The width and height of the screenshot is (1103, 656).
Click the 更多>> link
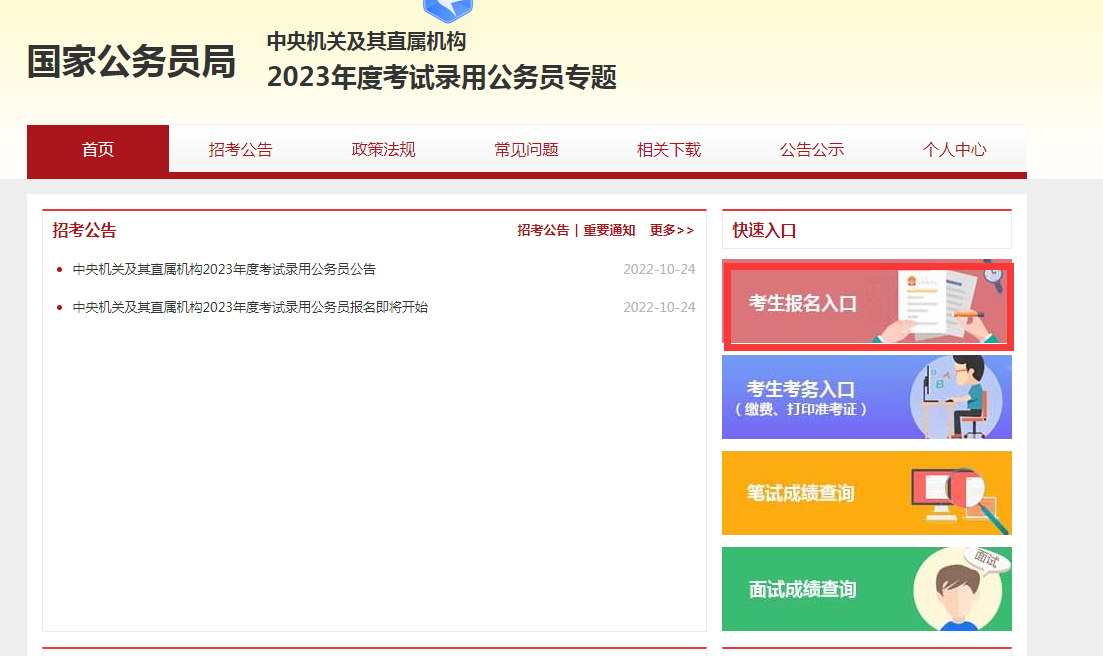point(672,230)
